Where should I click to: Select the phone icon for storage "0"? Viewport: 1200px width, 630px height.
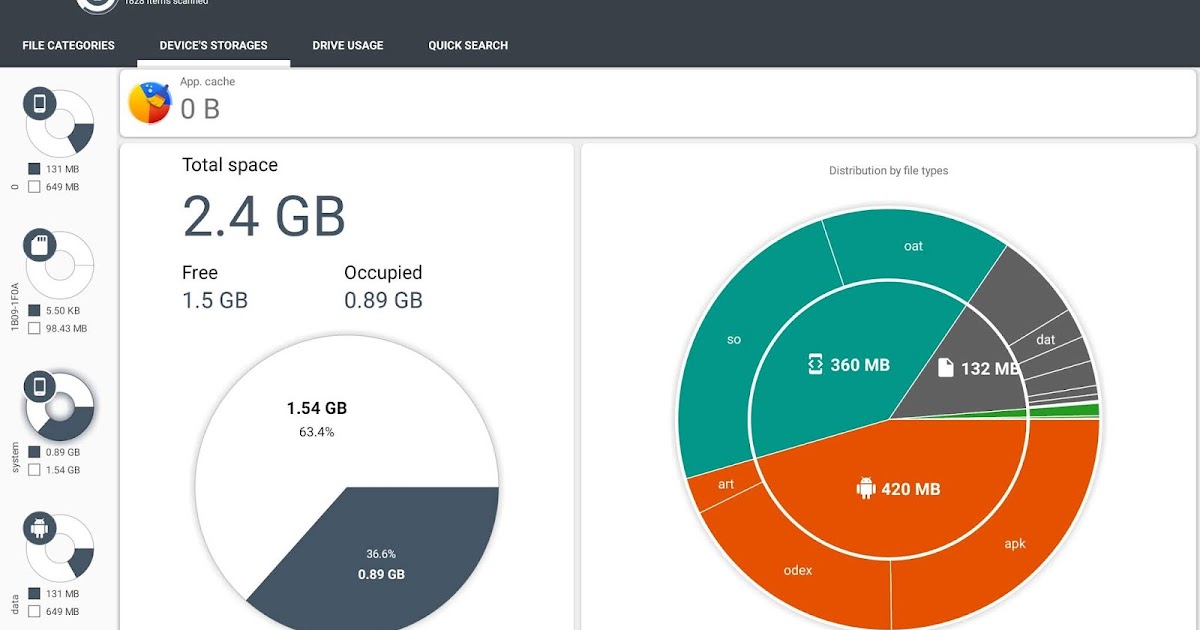tap(40, 100)
